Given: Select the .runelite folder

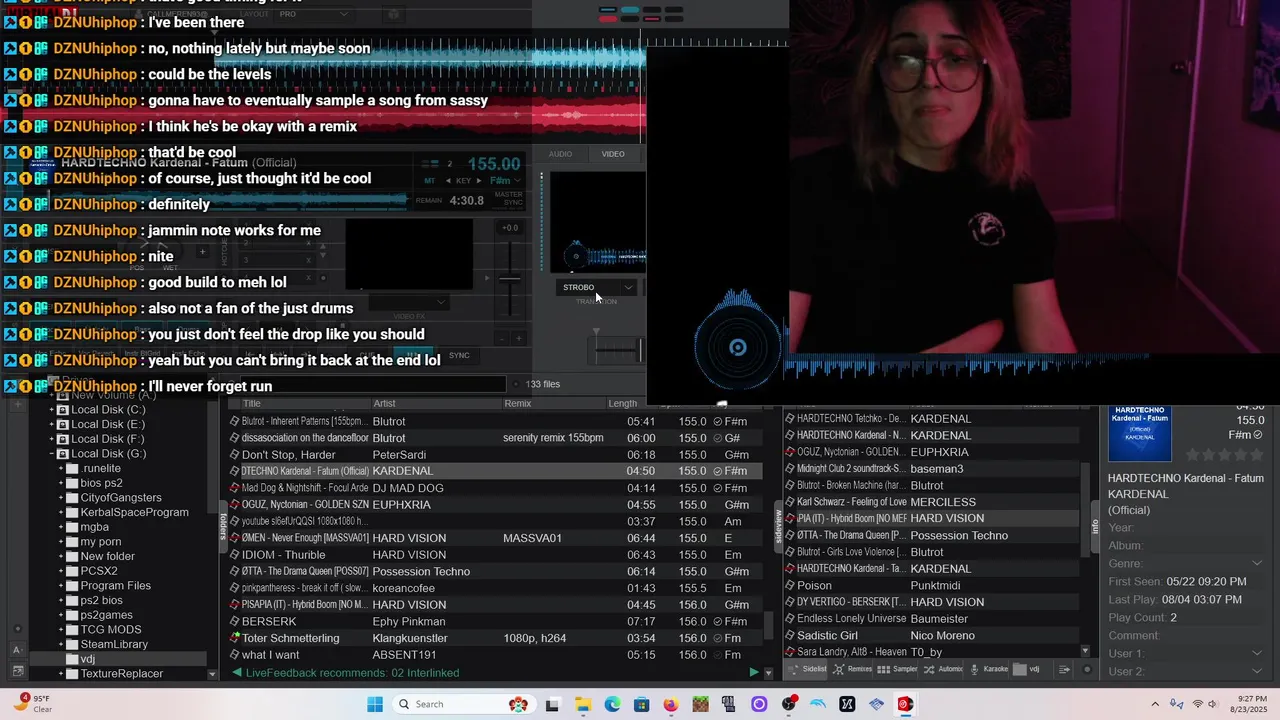Looking at the screenshot, I should coord(101,468).
